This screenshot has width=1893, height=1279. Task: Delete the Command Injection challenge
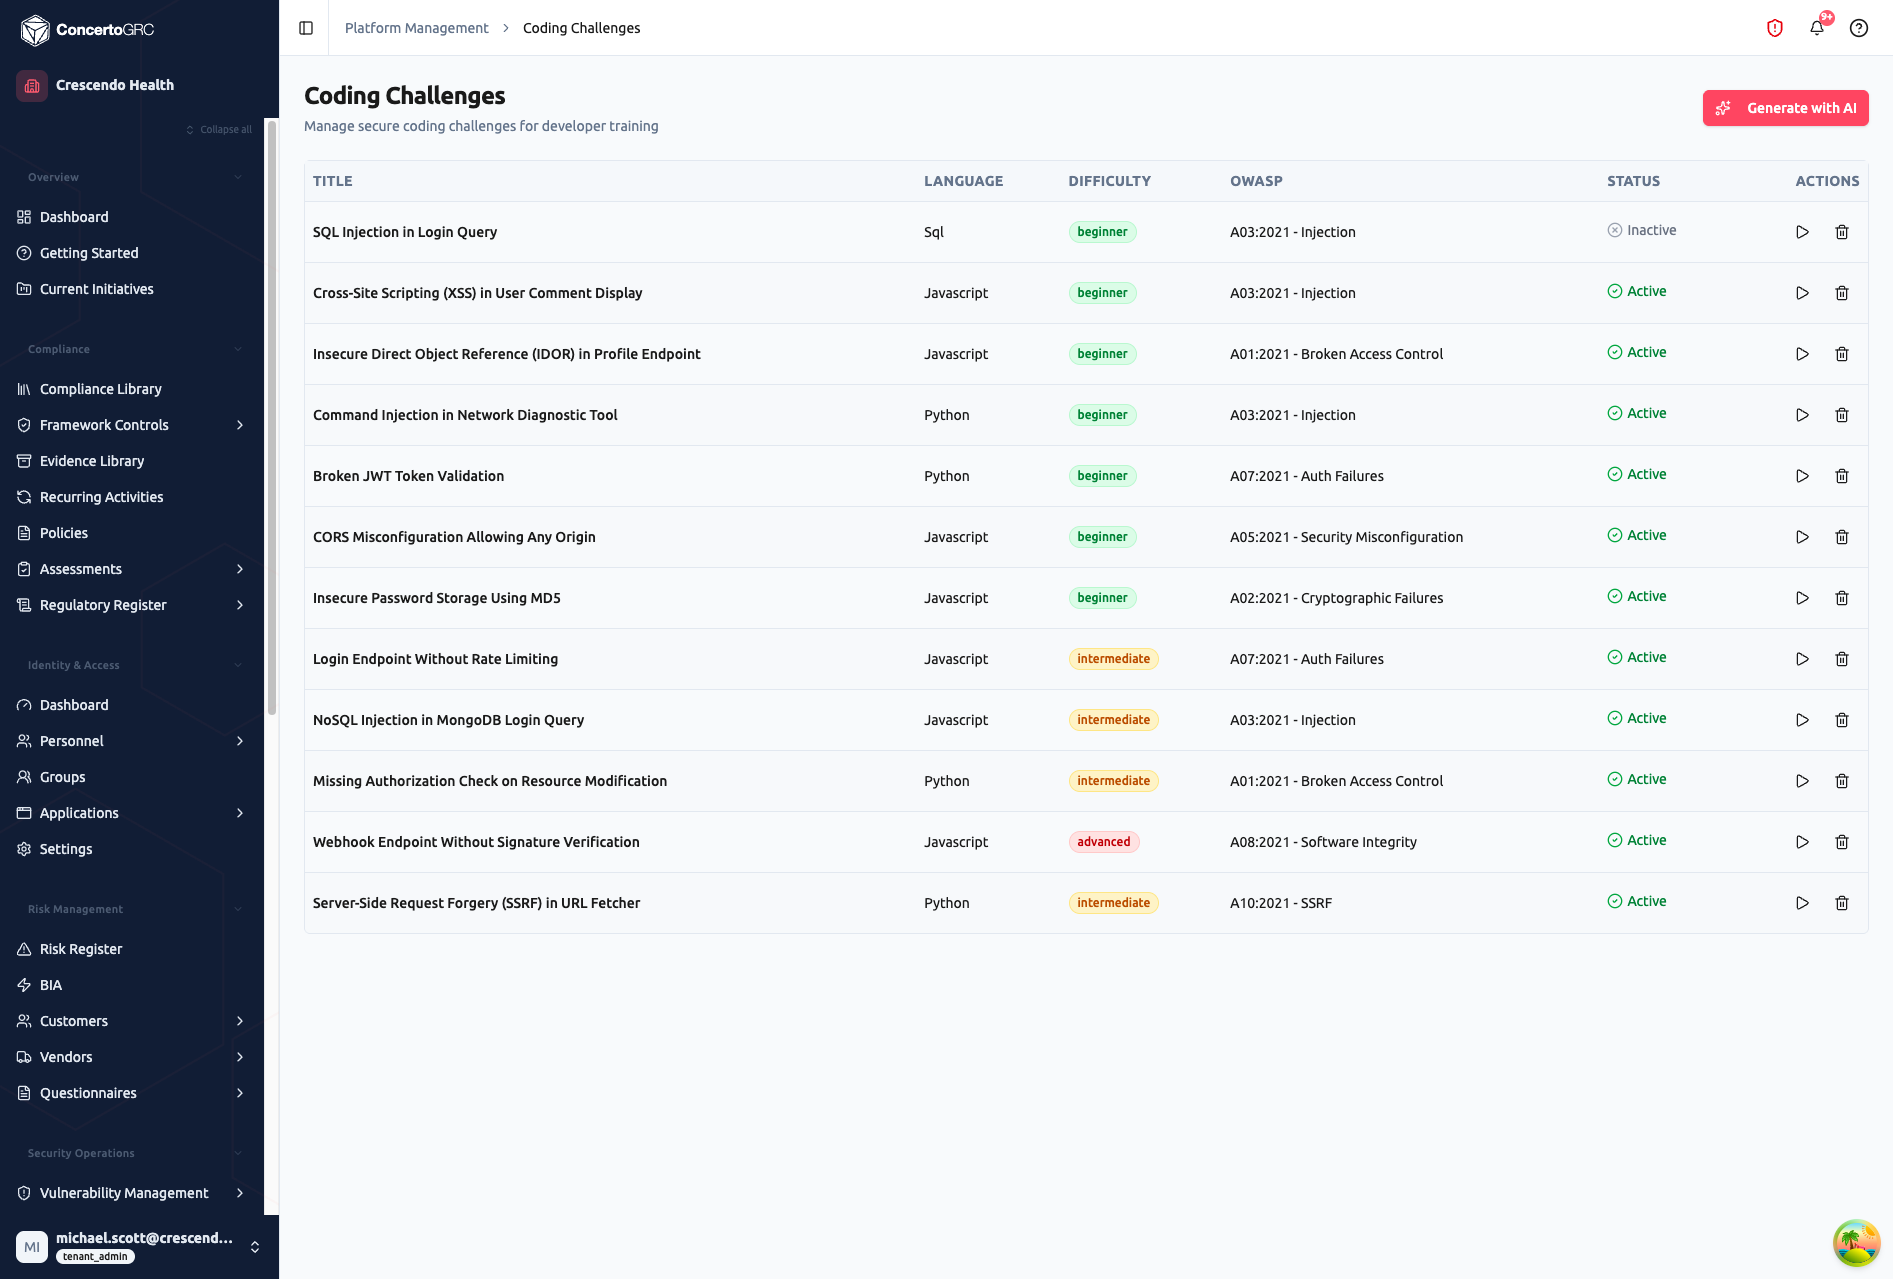click(1842, 415)
